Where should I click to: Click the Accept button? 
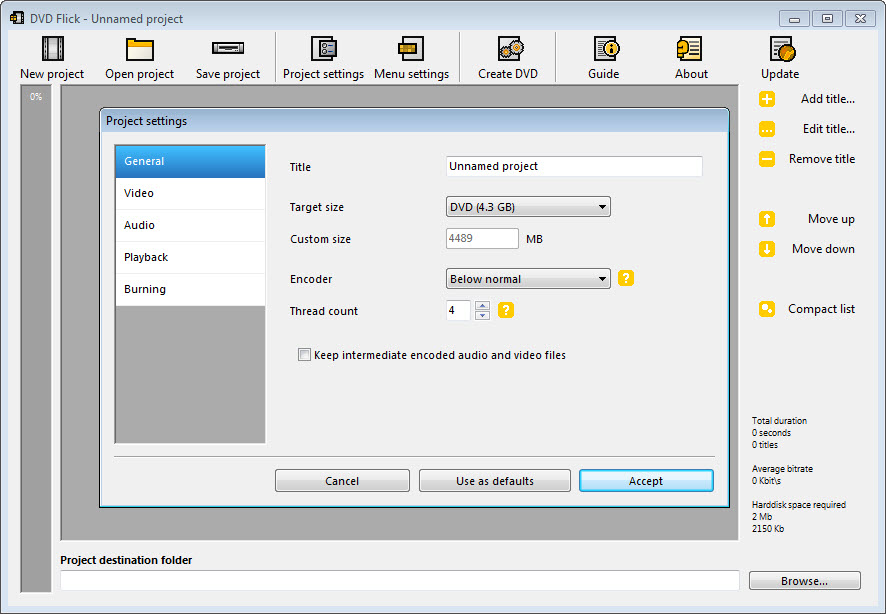pyautogui.click(x=646, y=481)
